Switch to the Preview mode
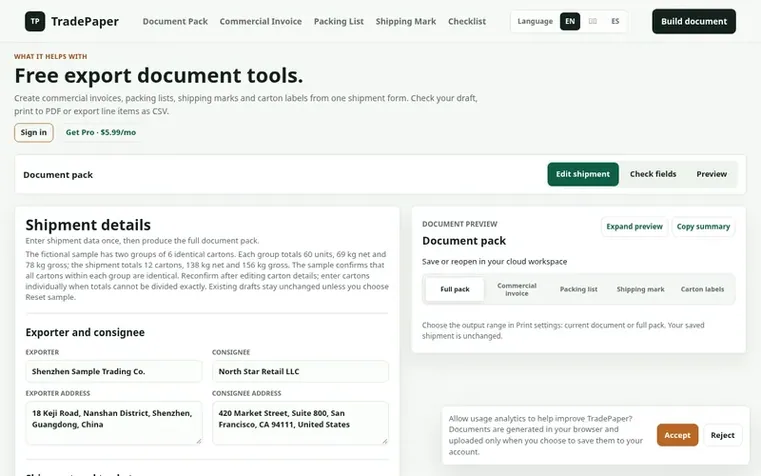This screenshot has width=761, height=476. tap(711, 174)
